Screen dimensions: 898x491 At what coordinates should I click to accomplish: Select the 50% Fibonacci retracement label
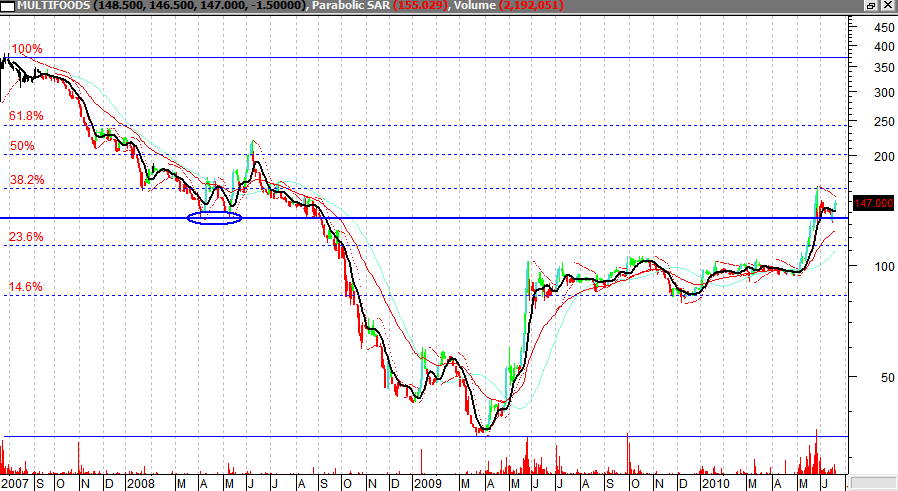22,146
